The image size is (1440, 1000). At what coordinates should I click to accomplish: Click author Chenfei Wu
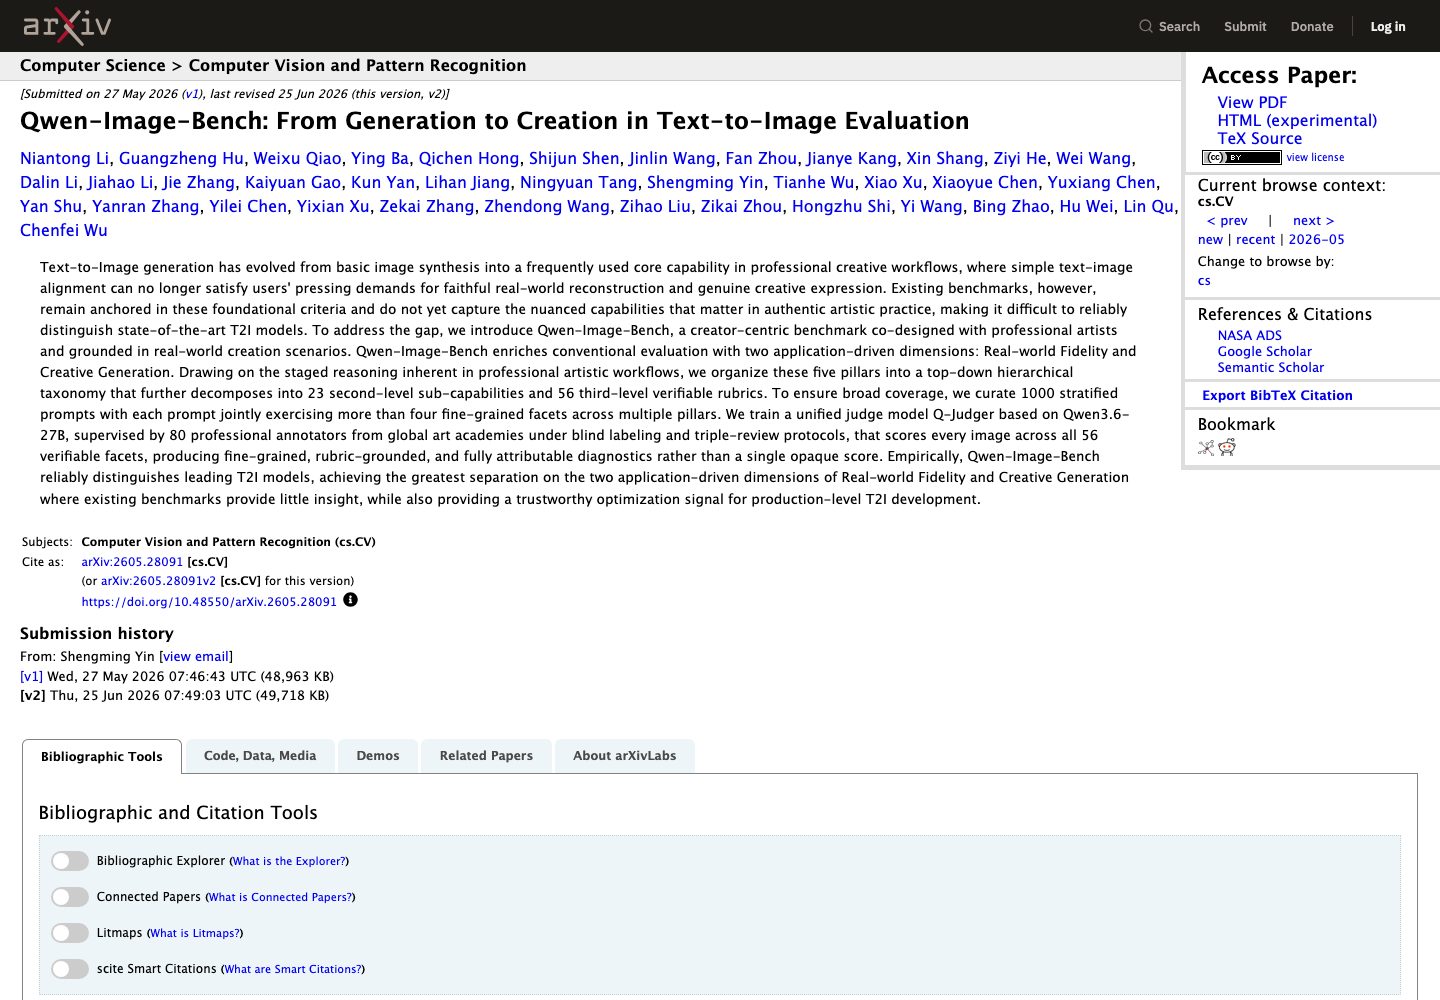tap(64, 230)
